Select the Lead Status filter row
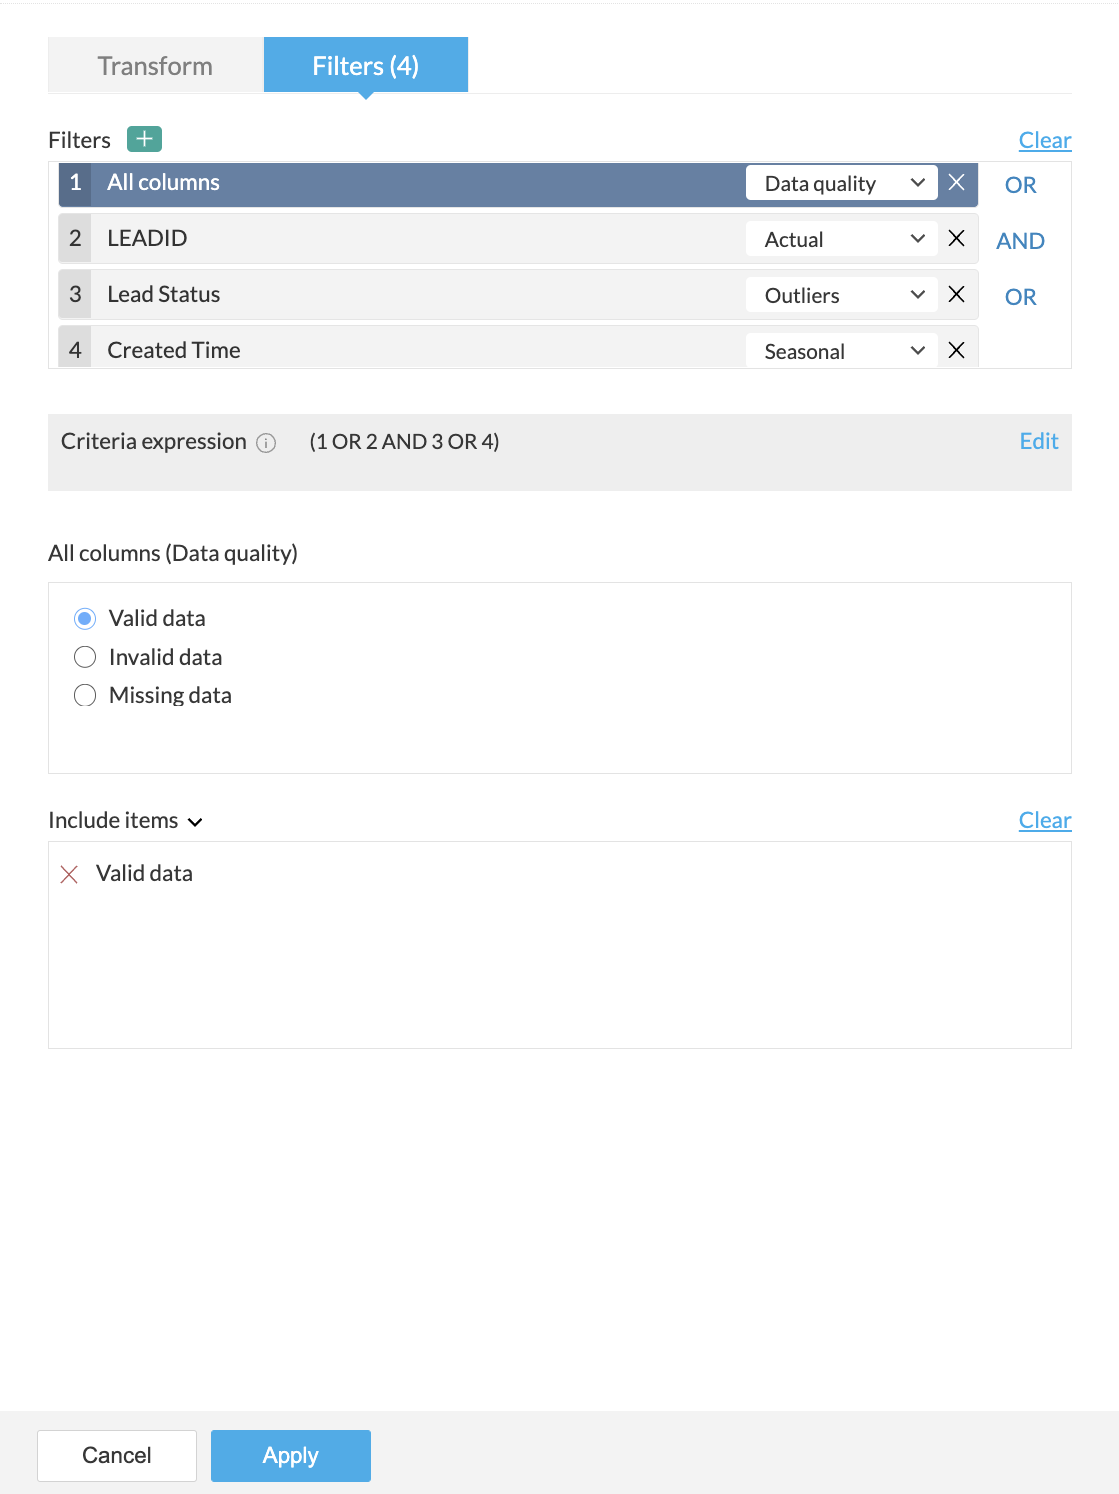Image resolution: width=1119 pixels, height=1494 pixels. point(400,295)
